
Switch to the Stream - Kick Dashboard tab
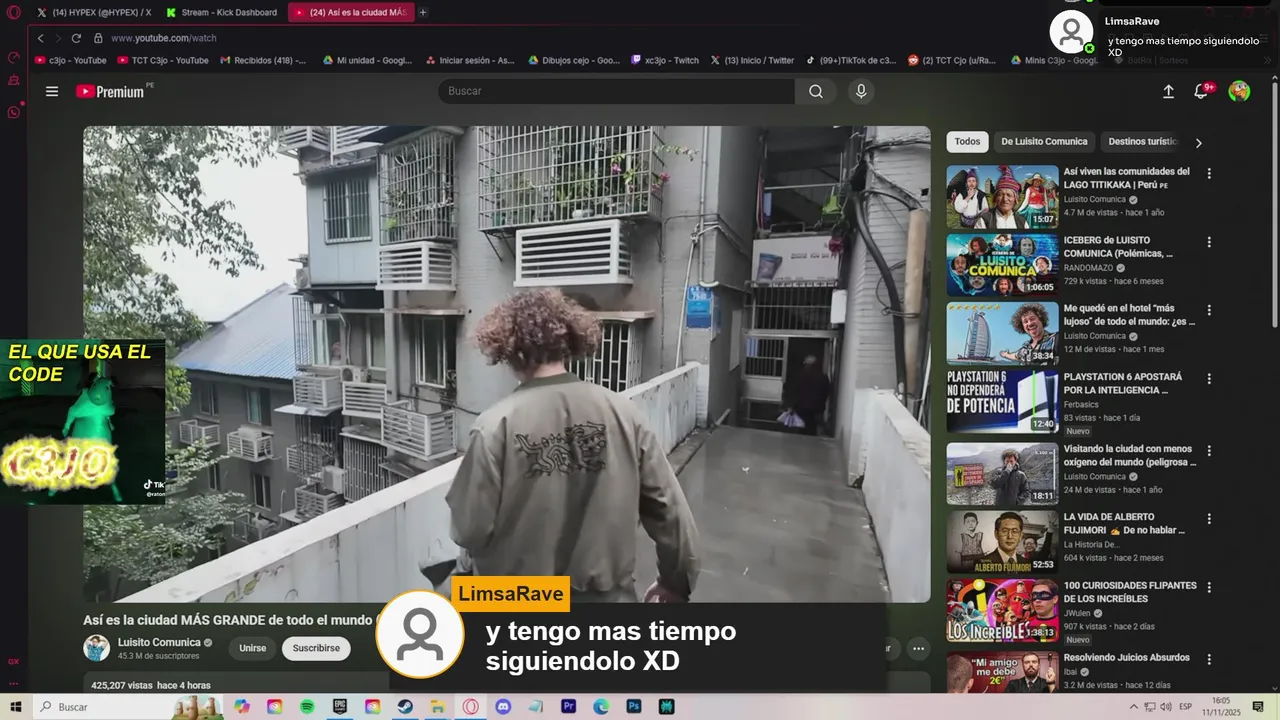click(222, 12)
